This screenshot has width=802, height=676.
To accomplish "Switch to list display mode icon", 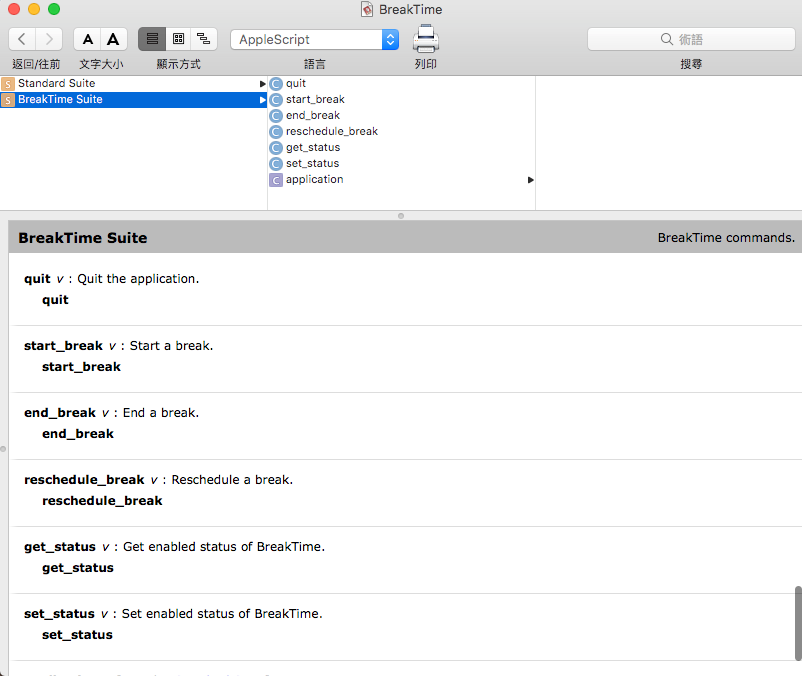I will [x=152, y=39].
